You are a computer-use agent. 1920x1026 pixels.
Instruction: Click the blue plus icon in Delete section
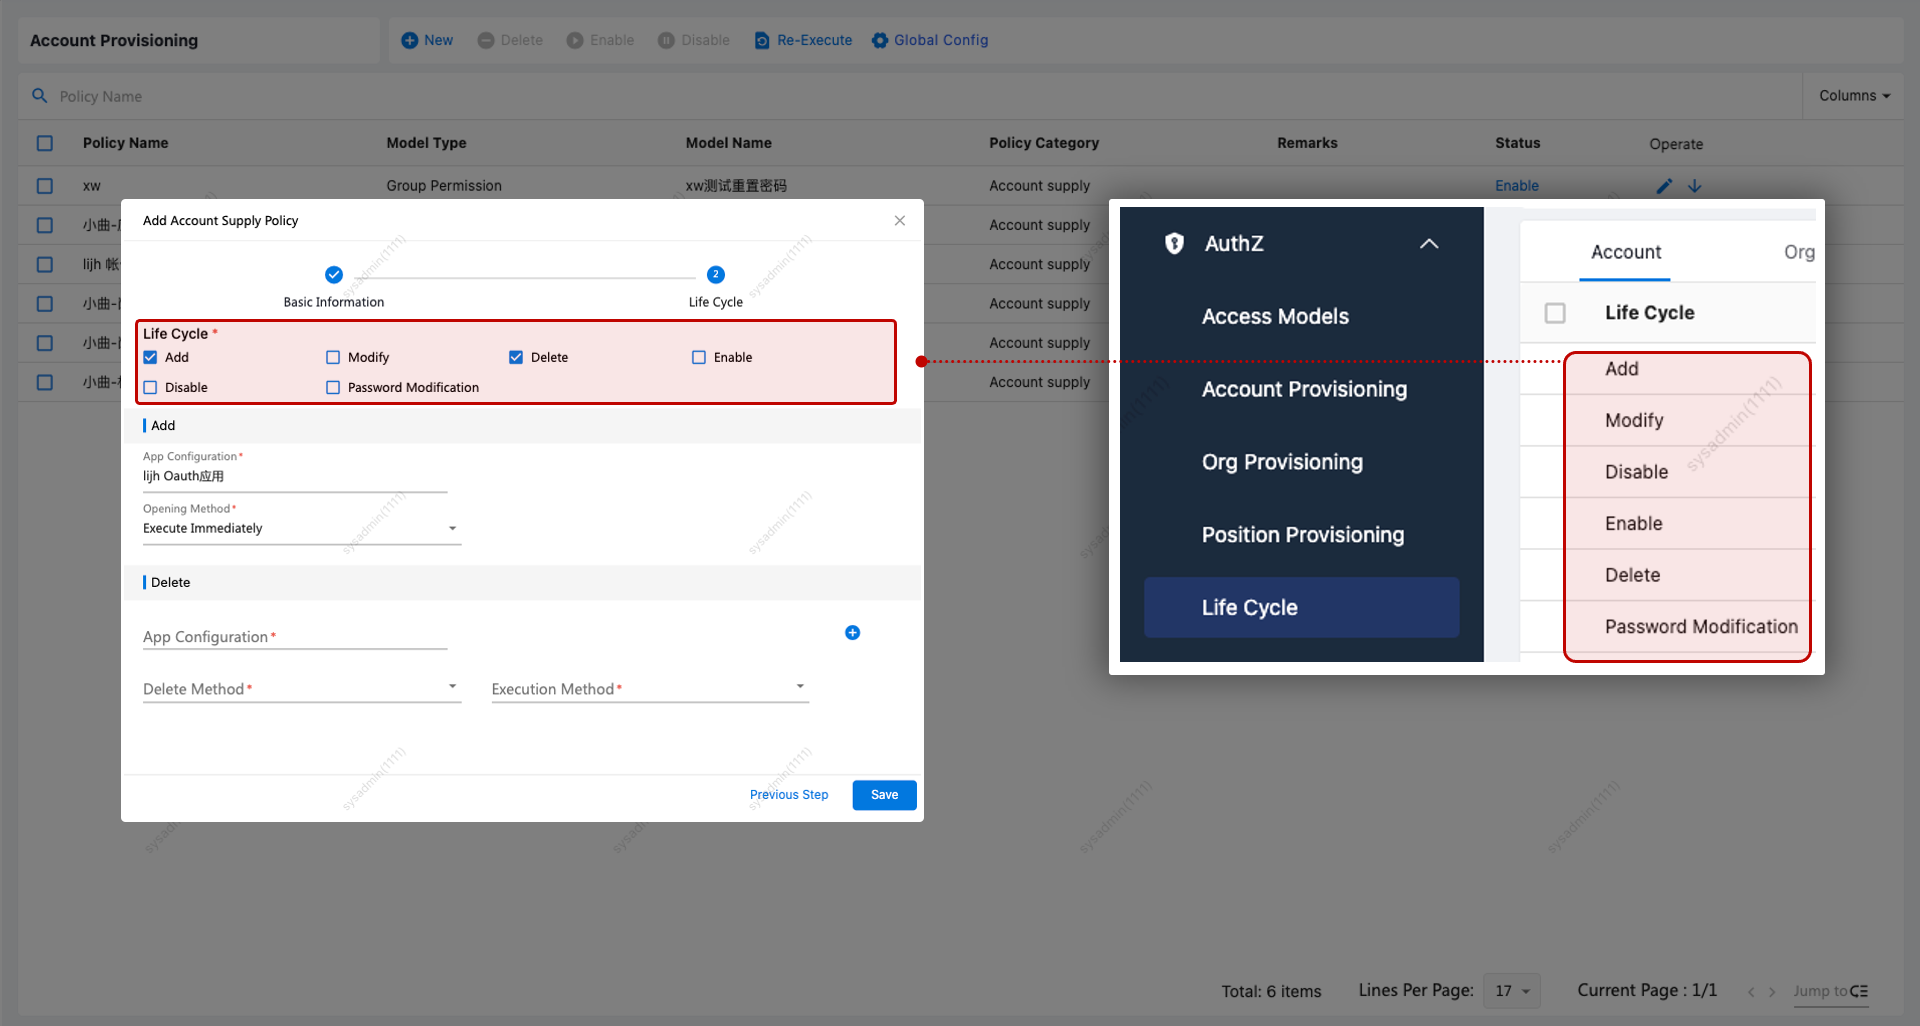[x=852, y=632]
